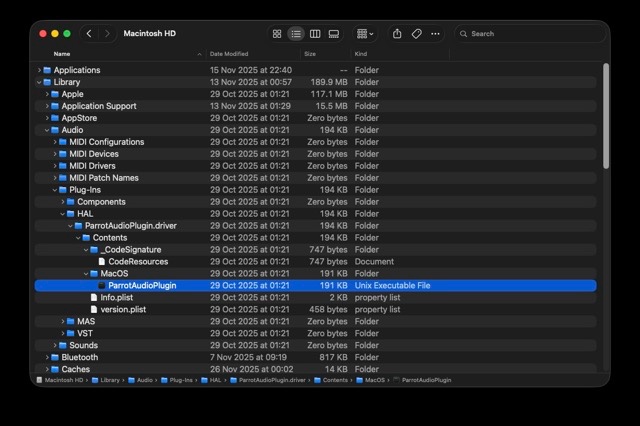Sort by the Kind column header
The image size is (640, 426).
pos(361,54)
